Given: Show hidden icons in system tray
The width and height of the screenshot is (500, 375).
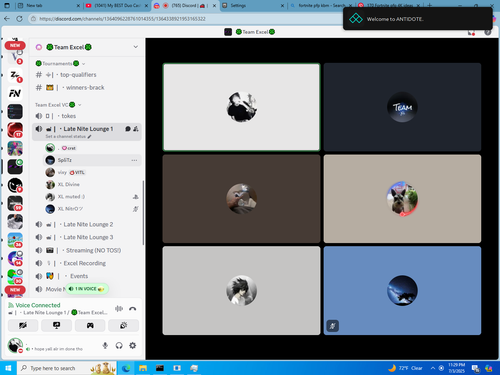Looking at the screenshot, I should 433,368.
